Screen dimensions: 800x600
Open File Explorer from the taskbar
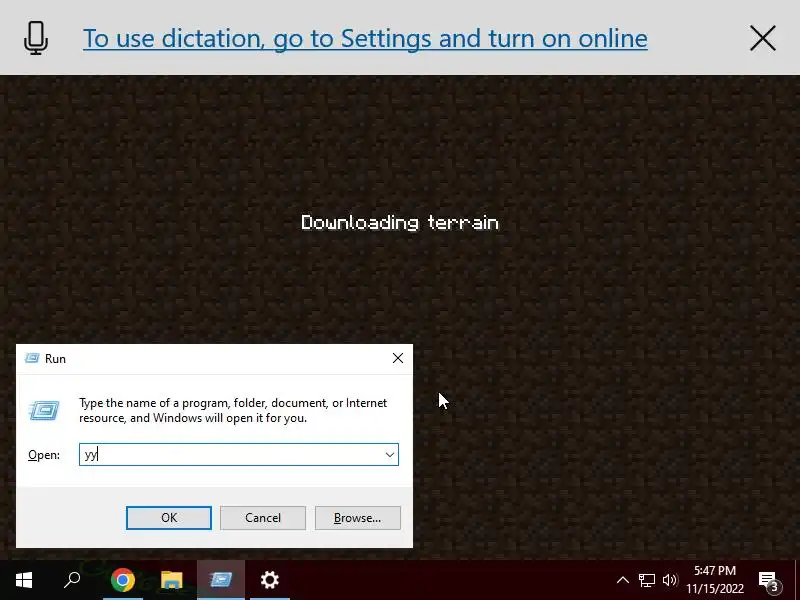(171, 580)
